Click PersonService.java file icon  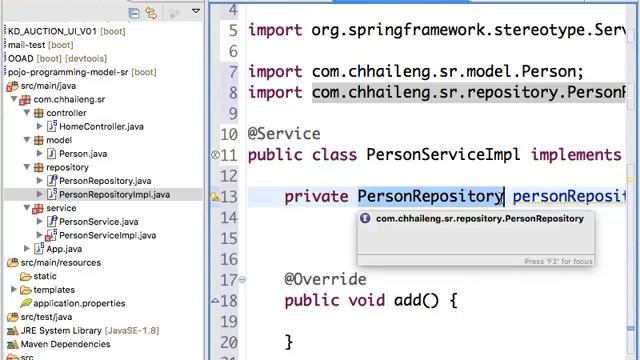click(52, 221)
